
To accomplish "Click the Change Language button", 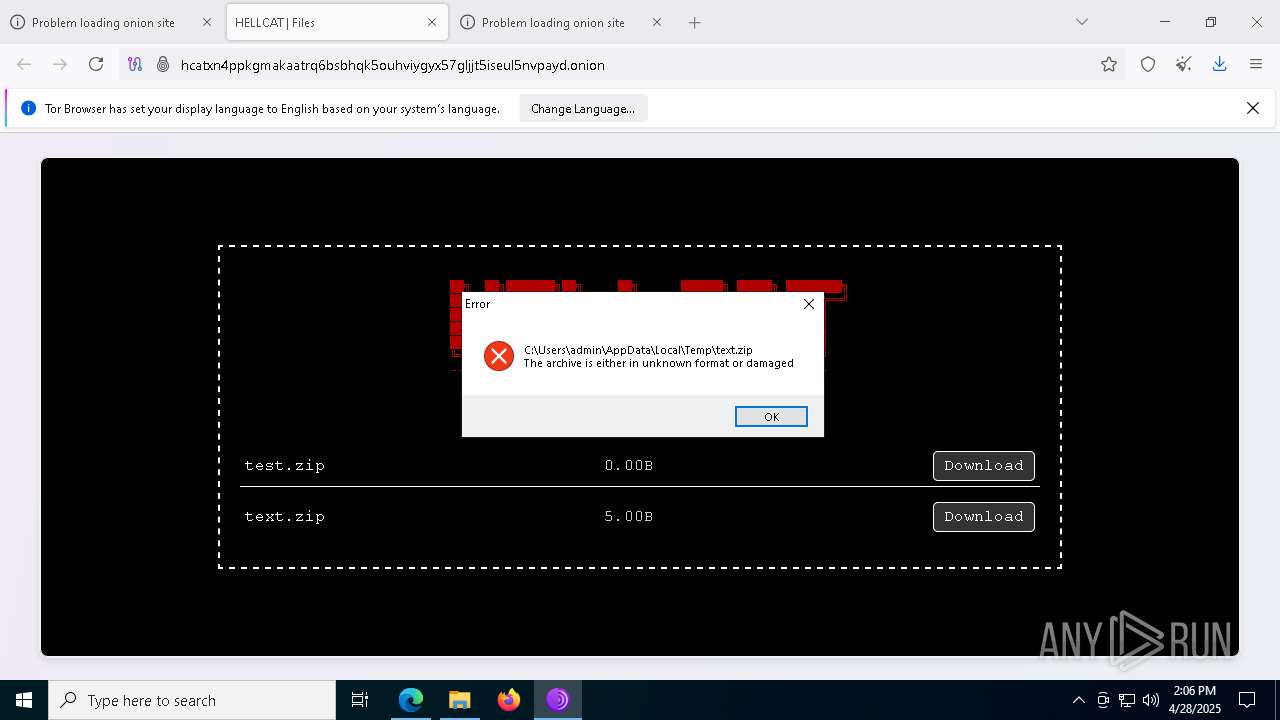I will coord(583,109).
